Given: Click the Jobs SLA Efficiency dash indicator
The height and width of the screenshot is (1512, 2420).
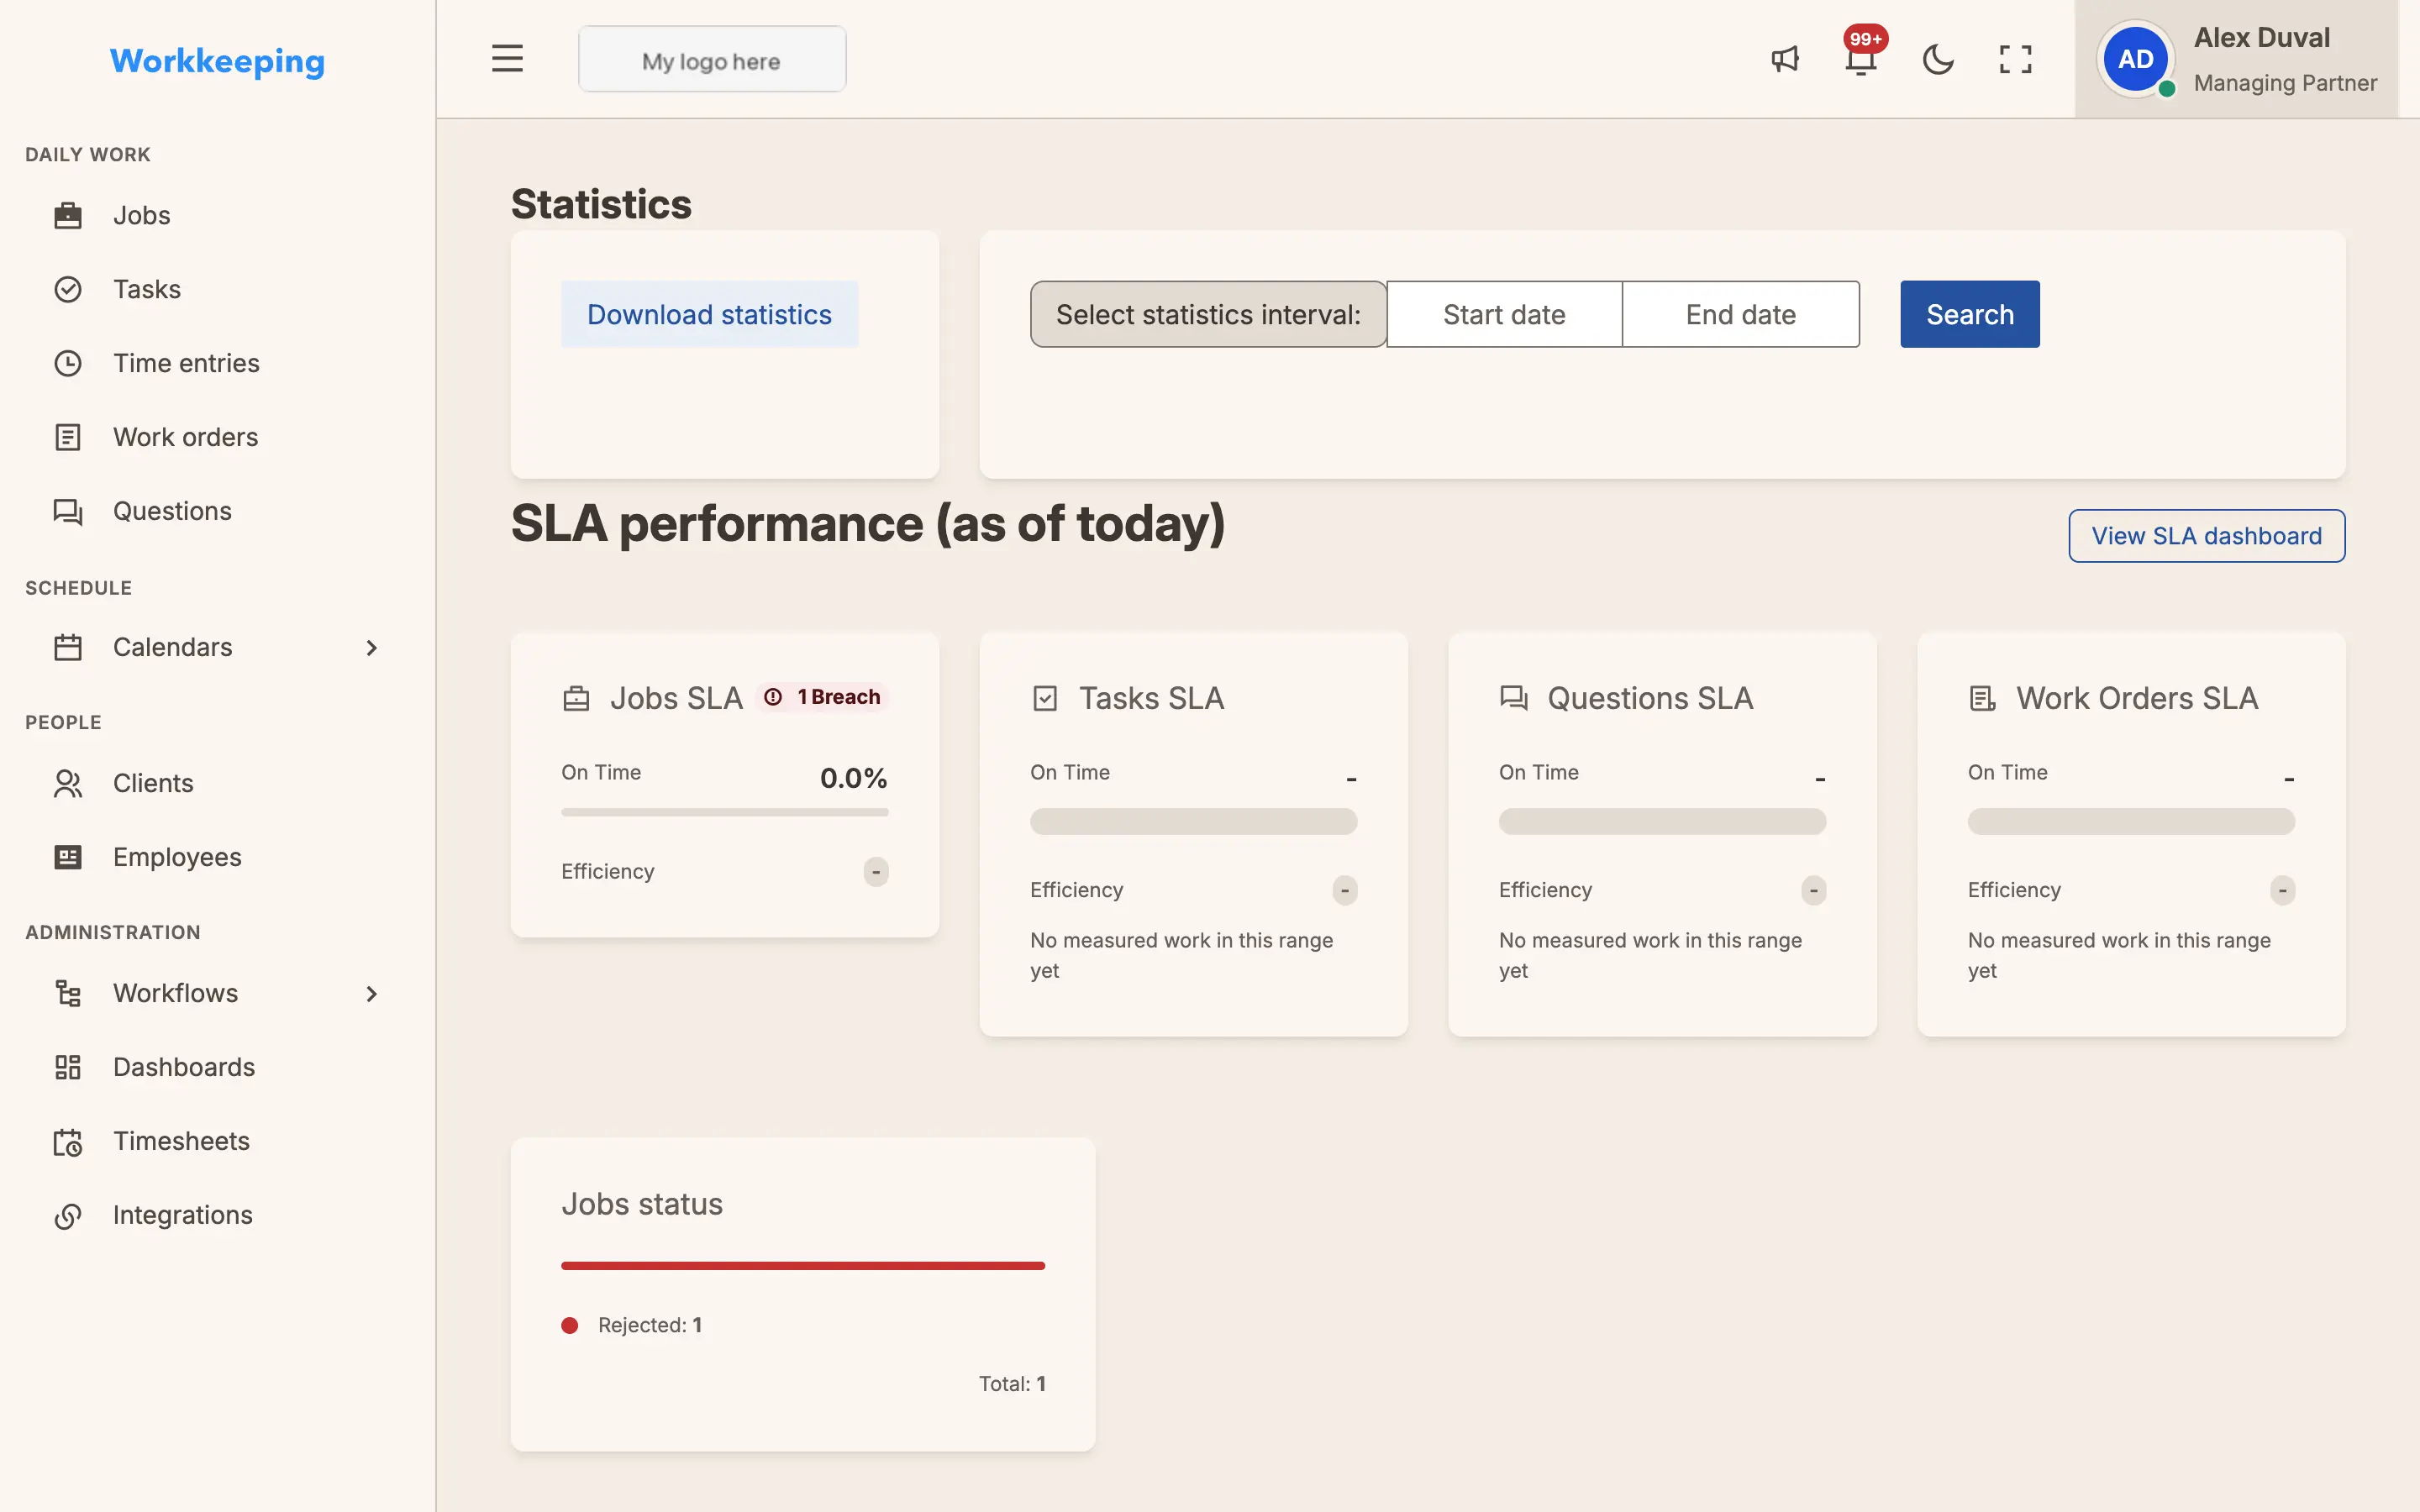Looking at the screenshot, I should tap(876, 872).
